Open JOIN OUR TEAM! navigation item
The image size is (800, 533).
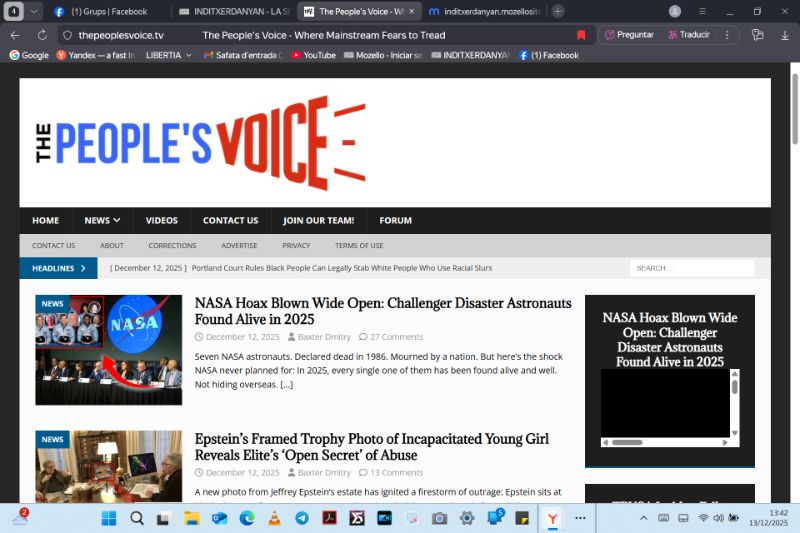click(x=318, y=220)
